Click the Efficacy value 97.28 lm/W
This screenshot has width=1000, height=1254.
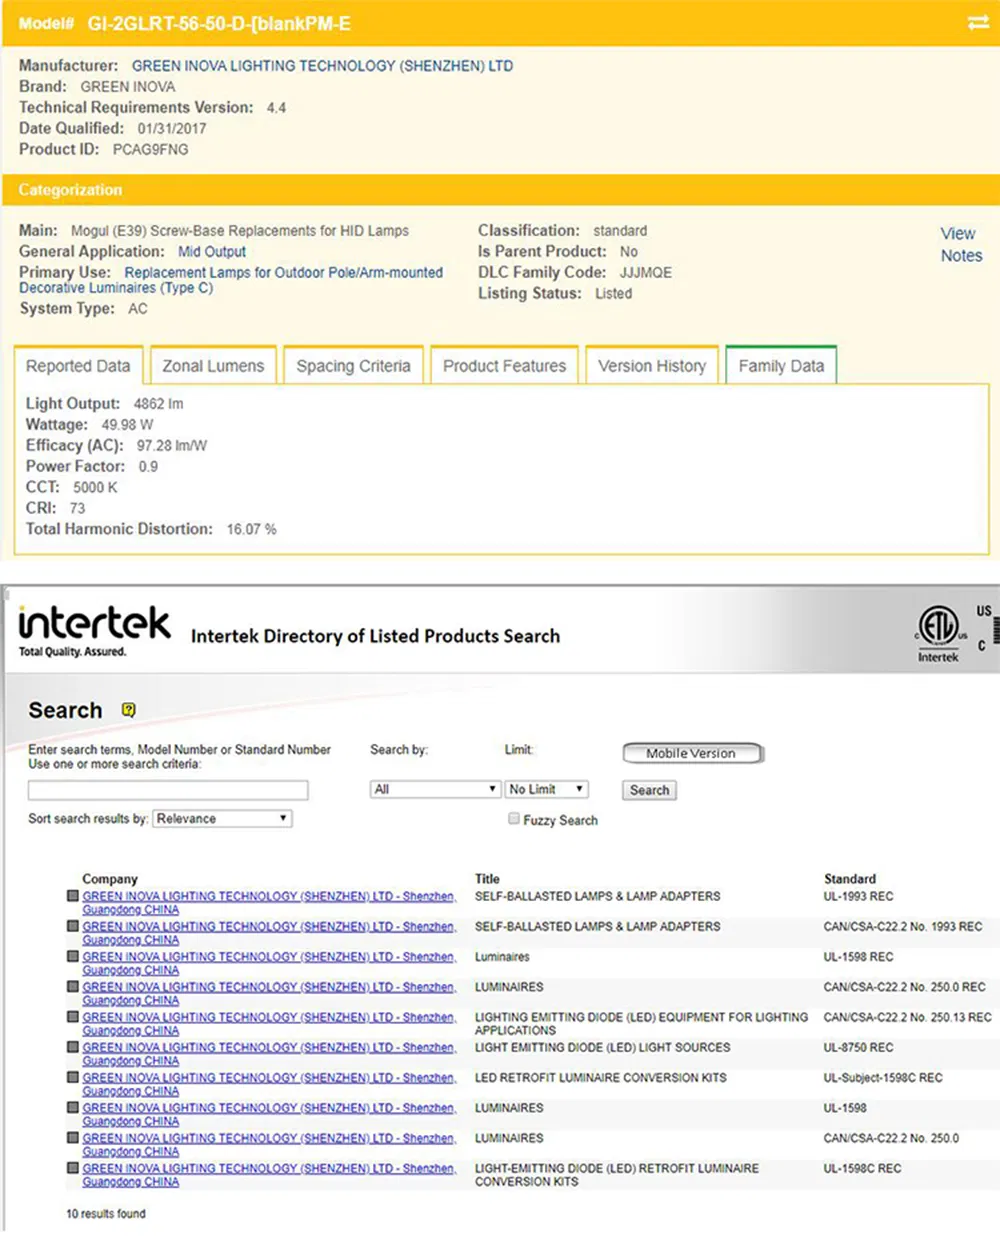171,446
